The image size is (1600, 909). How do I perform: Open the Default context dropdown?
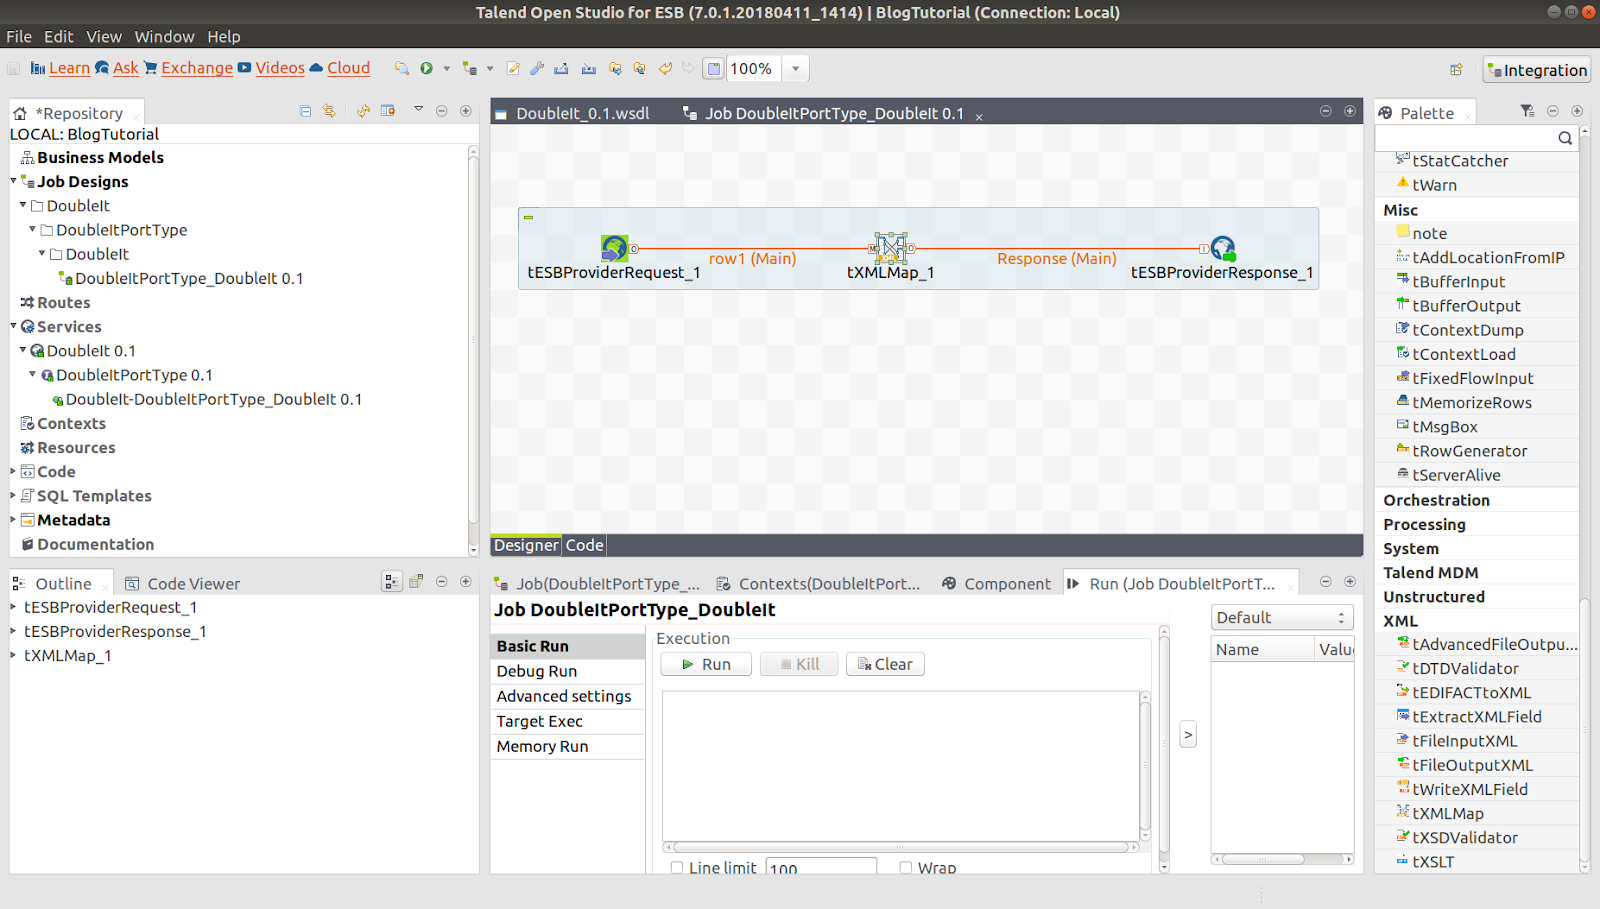tap(1340, 617)
